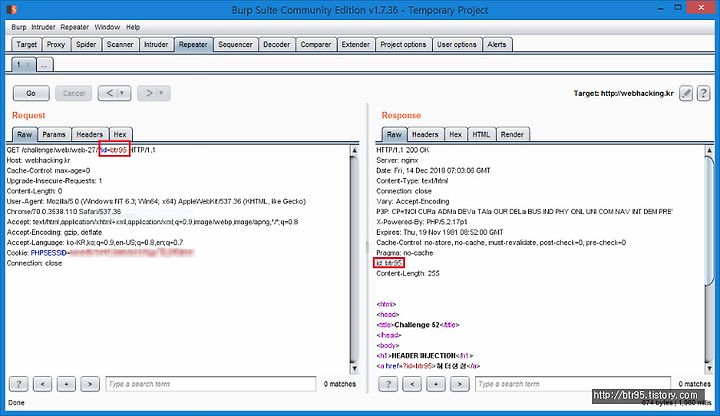
Task: Click 'HTTP/1.1 200 OK' response line
Action: 403,150
